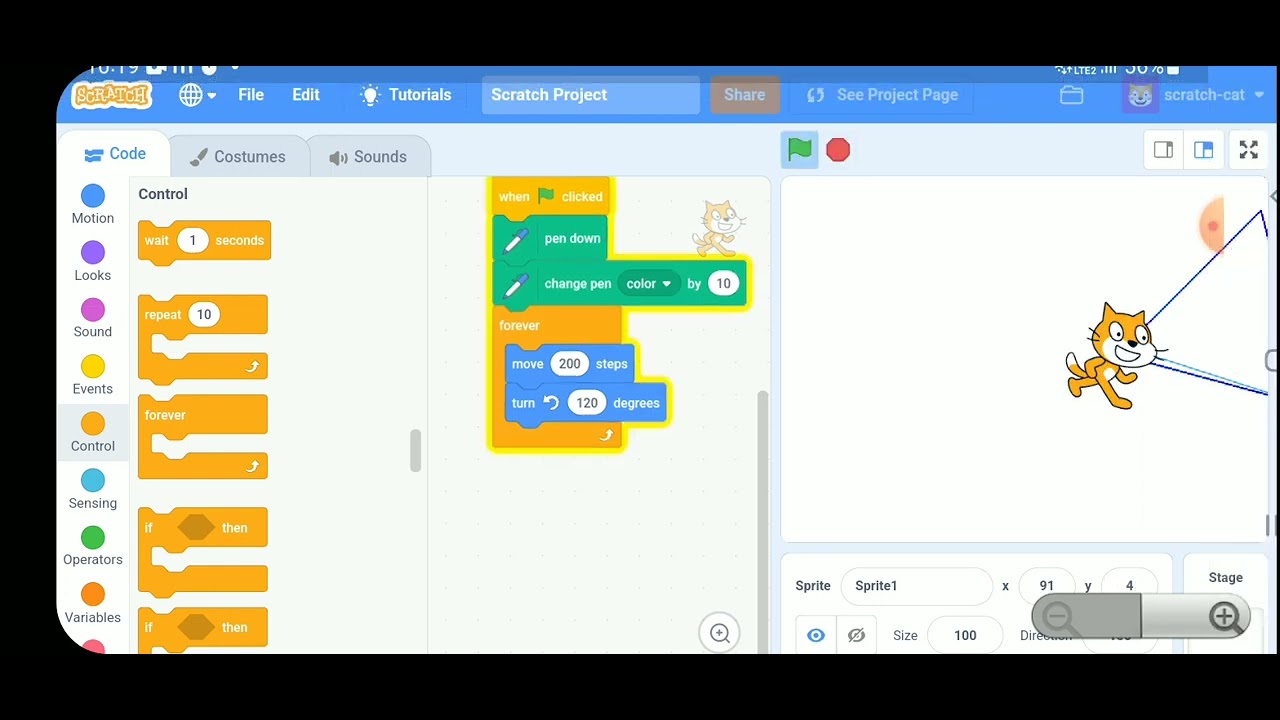Select the Control block category
The height and width of the screenshot is (720, 1280).
93,433
